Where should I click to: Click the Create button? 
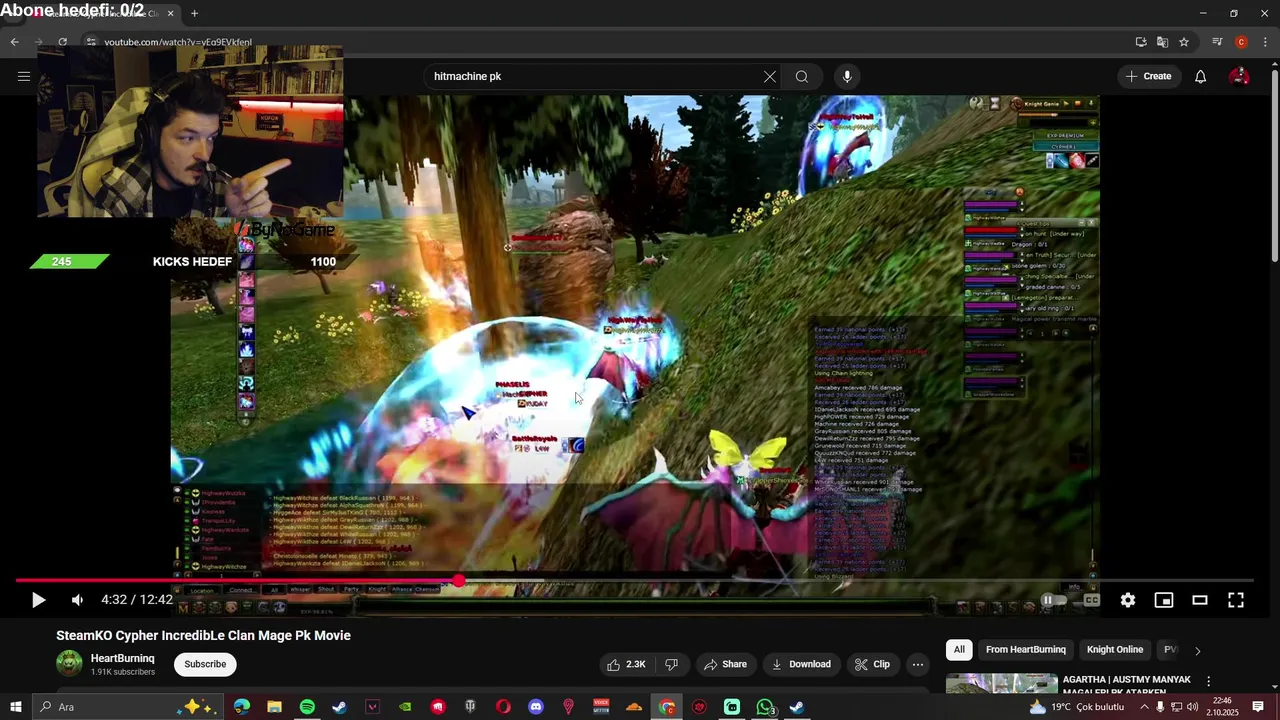(1148, 76)
